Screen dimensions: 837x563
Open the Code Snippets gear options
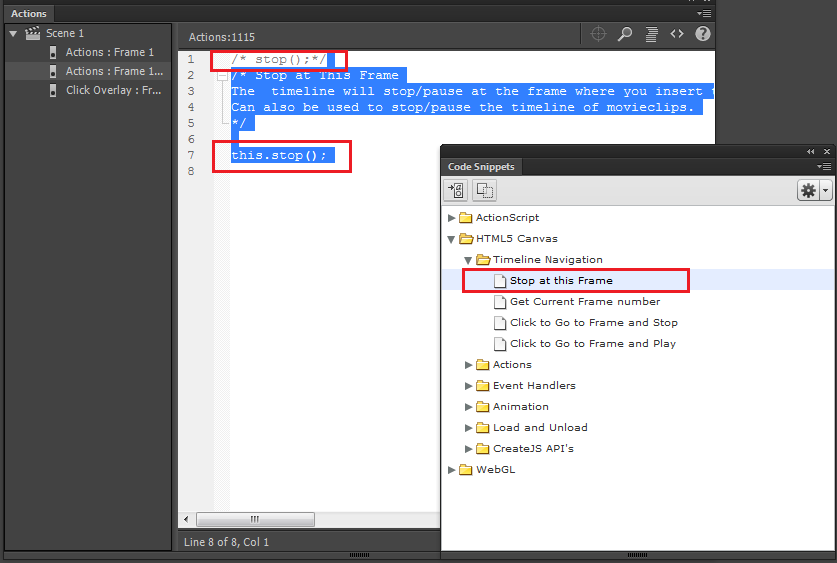tap(809, 190)
